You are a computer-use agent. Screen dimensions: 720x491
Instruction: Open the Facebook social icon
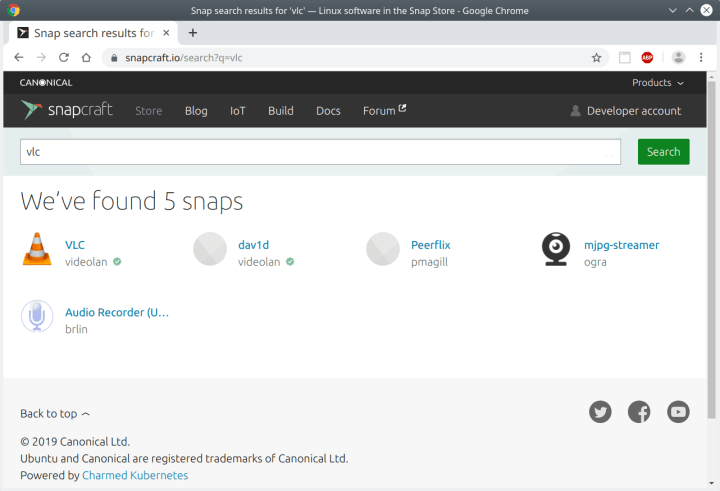click(x=639, y=412)
